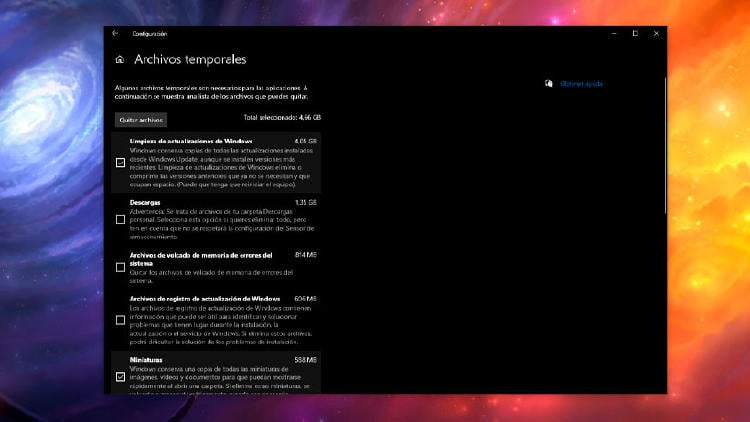
Task: Check the Descargas checkbox
Action: pyautogui.click(x=121, y=220)
